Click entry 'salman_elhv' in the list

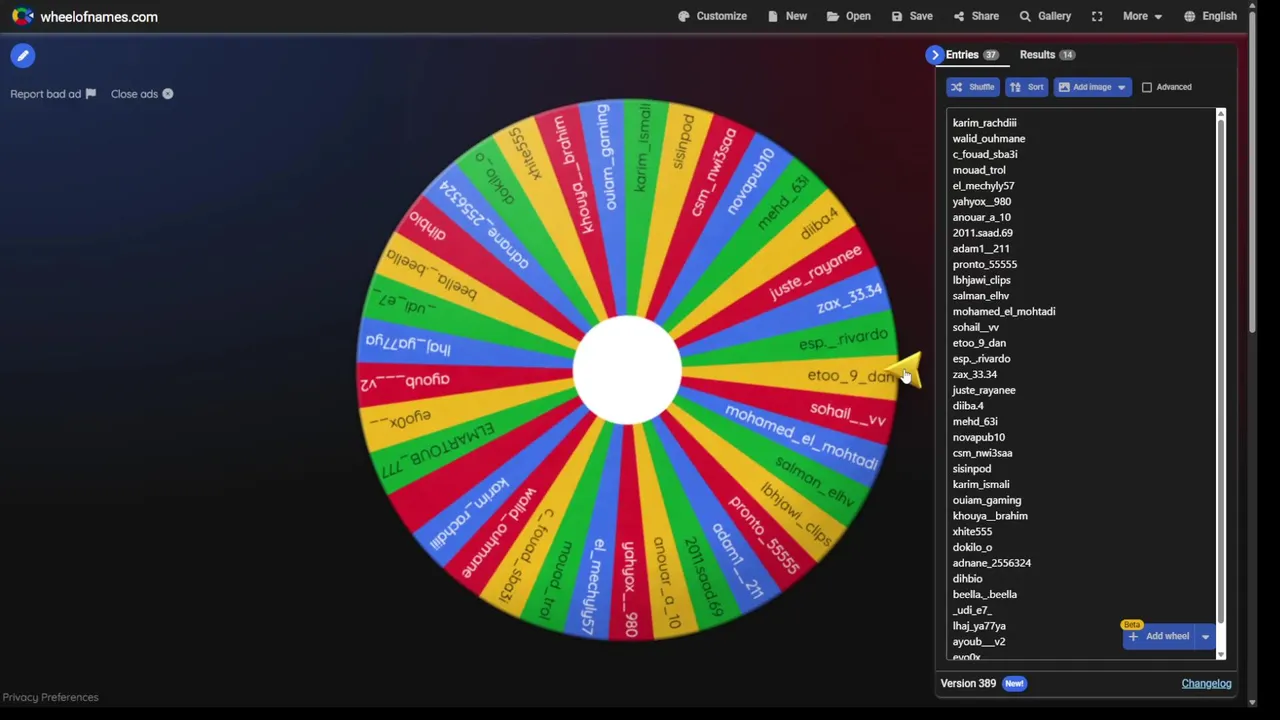tap(981, 296)
